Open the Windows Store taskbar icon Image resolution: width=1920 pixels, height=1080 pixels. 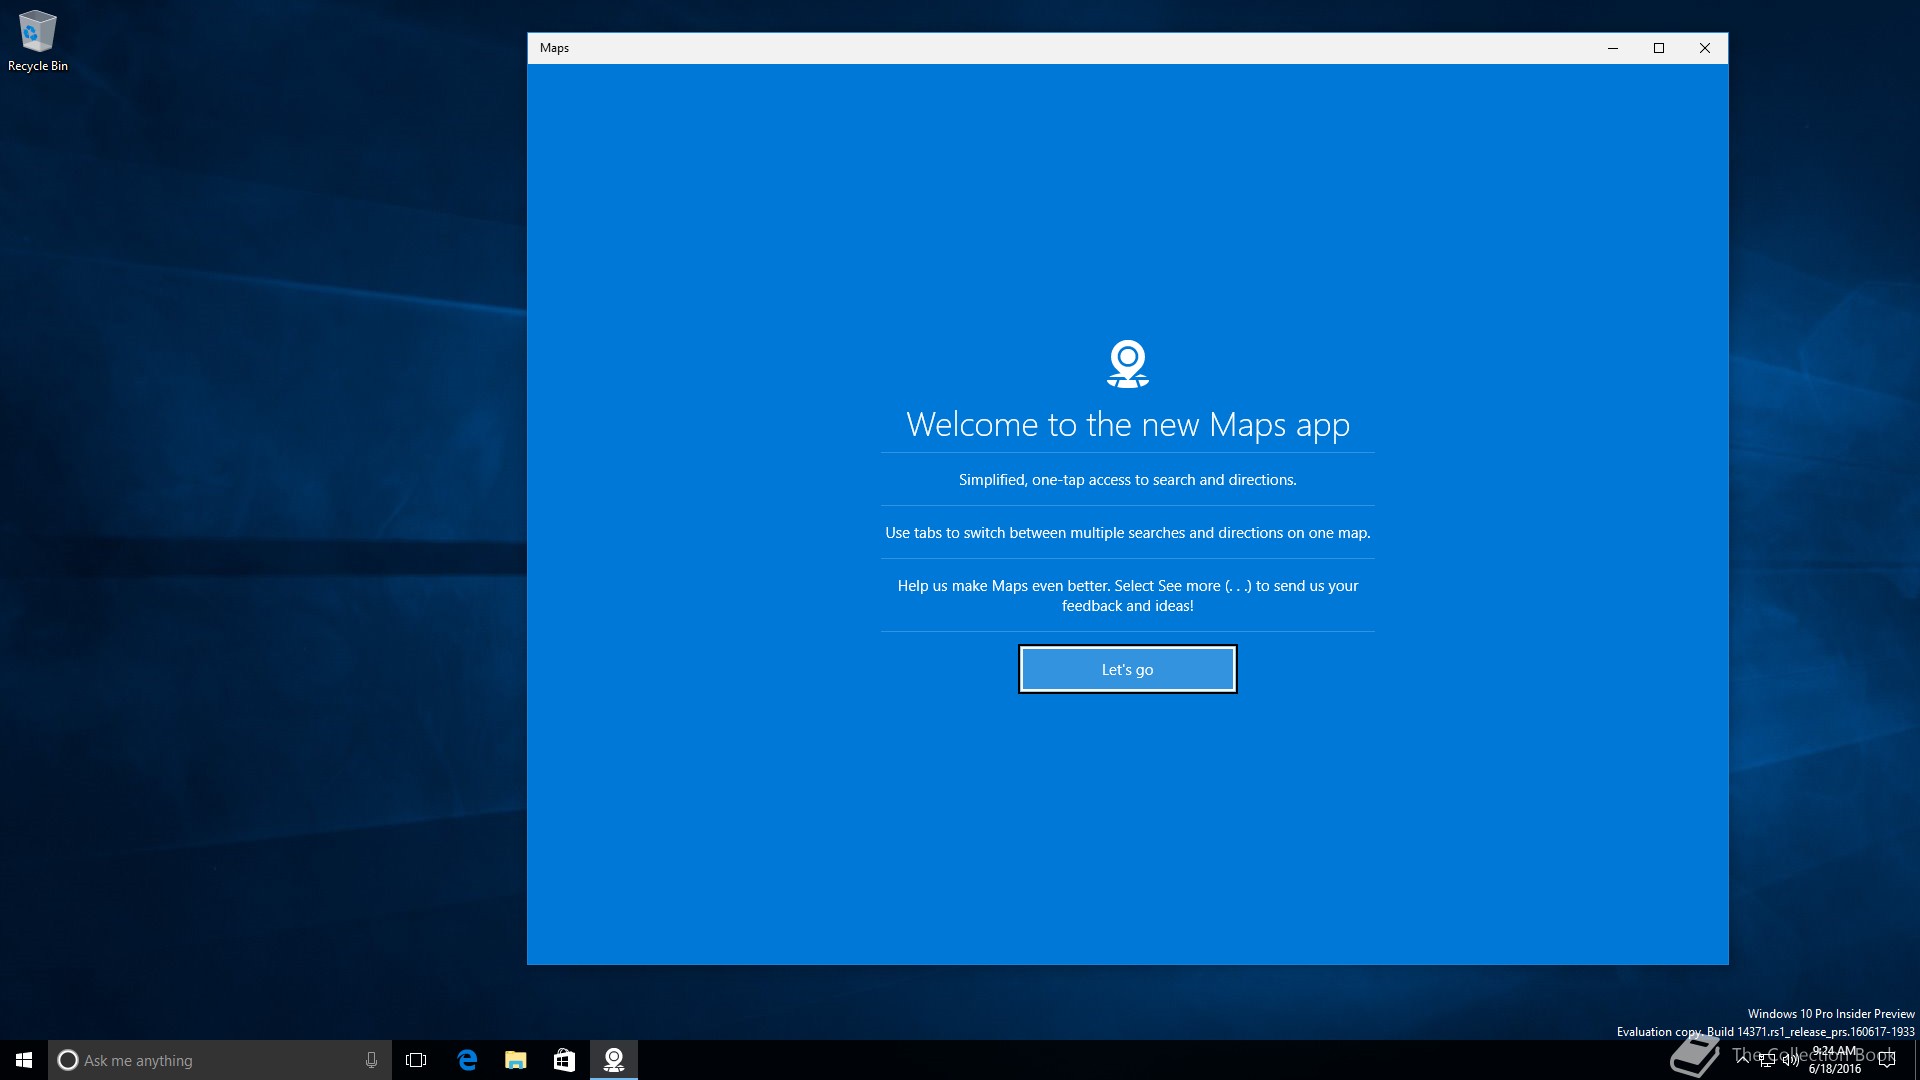[x=564, y=1060]
